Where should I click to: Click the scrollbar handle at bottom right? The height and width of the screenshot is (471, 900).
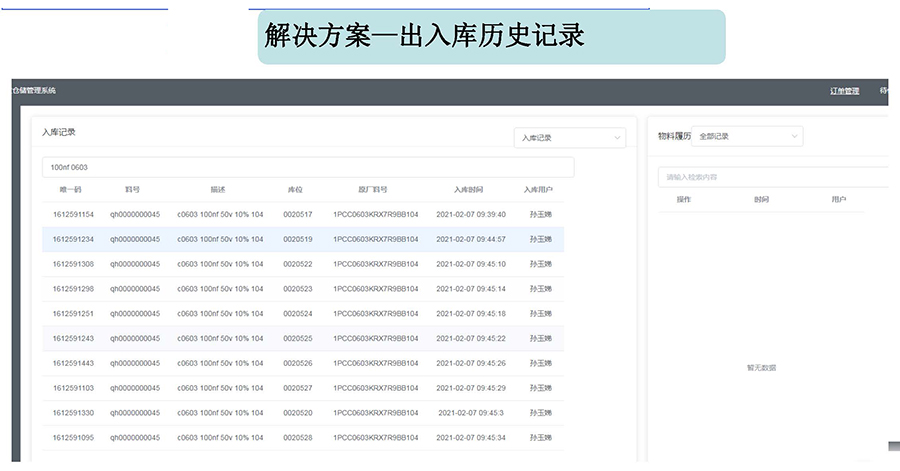tap(893, 446)
